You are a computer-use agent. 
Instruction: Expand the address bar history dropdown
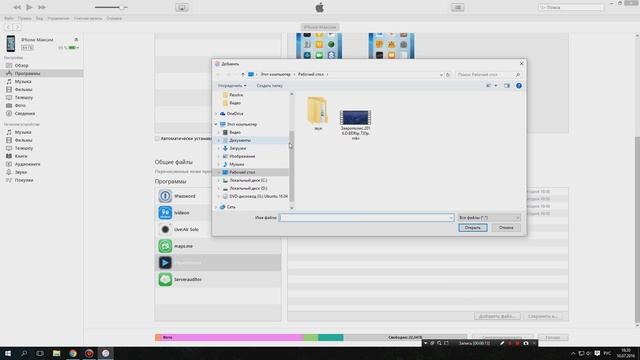[441, 75]
